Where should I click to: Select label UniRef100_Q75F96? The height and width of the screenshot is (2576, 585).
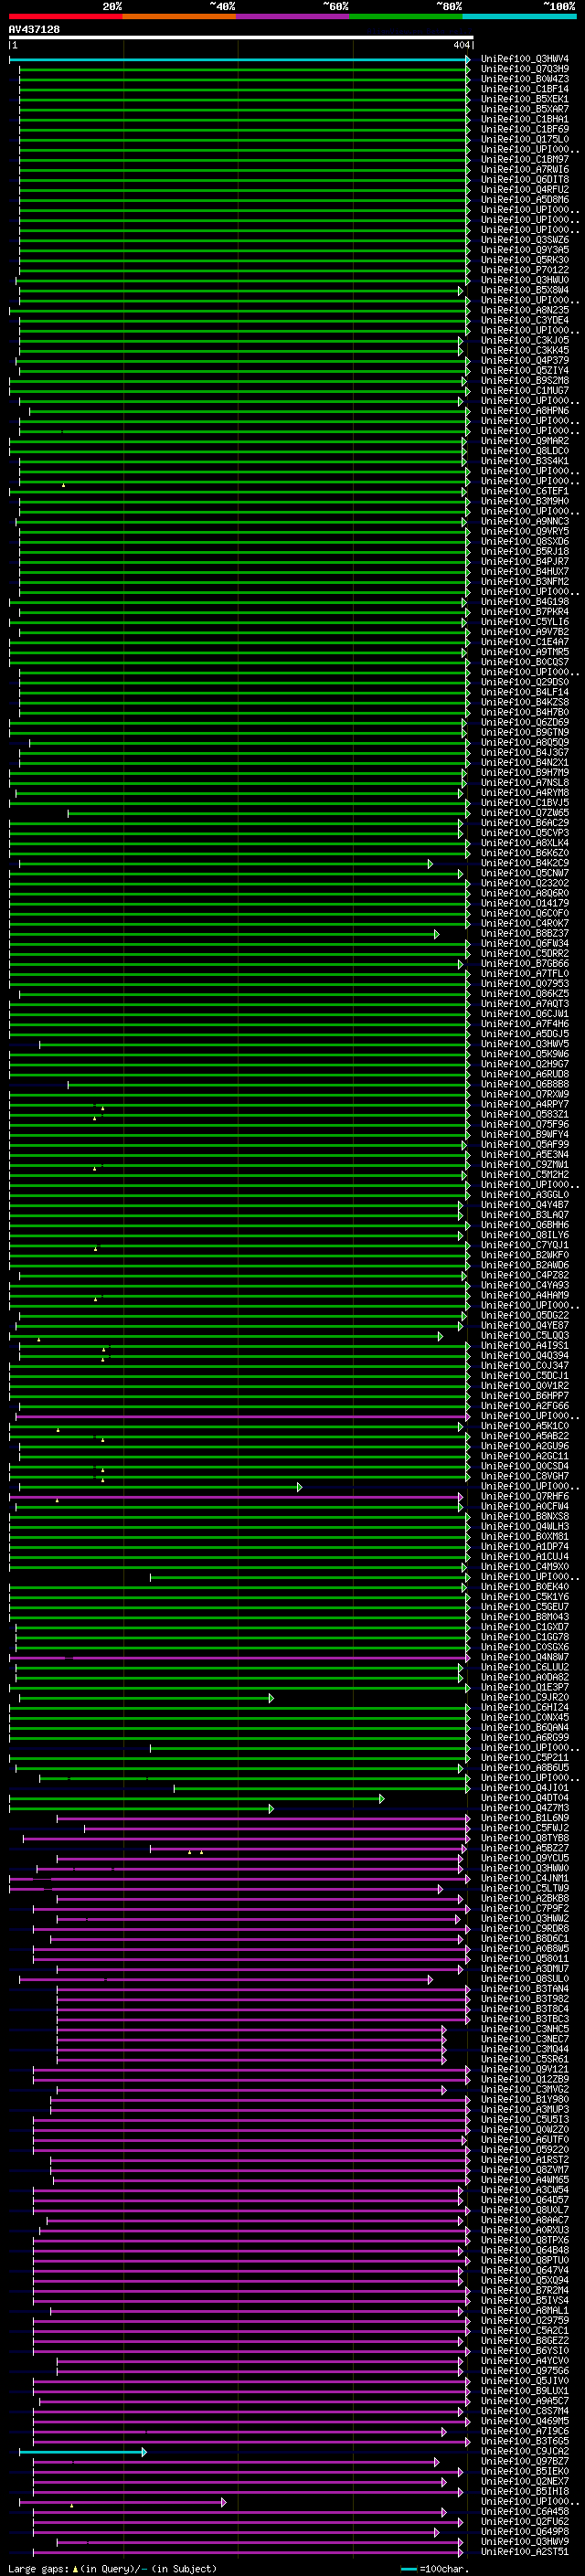coord(525,1124)
